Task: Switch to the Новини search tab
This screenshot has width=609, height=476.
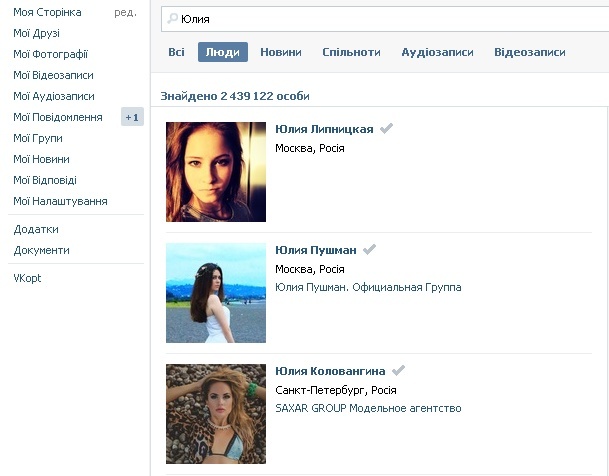Action: point(281,52)
